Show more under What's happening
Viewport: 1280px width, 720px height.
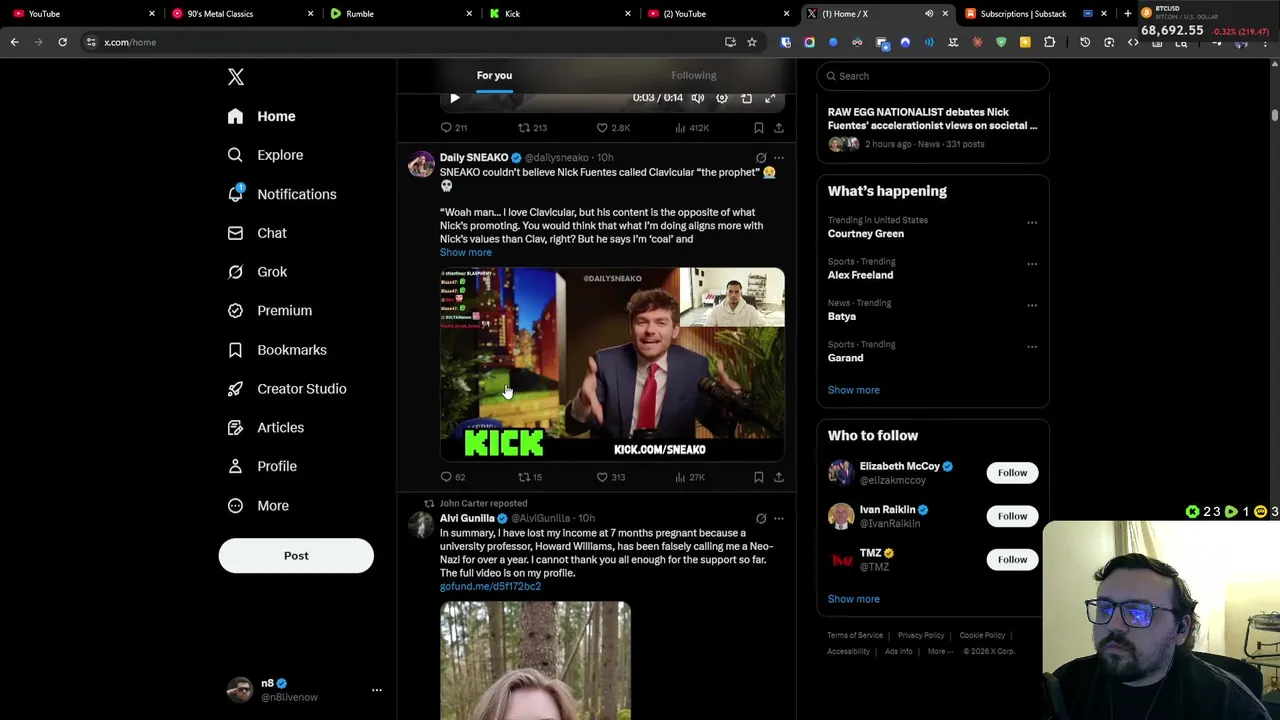pos(853,390)
